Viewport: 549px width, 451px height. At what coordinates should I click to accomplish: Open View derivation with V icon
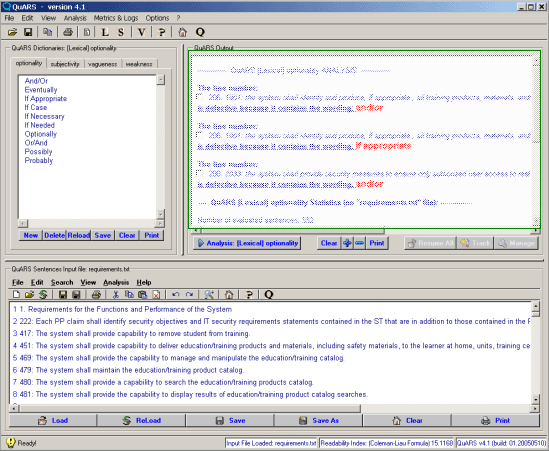(141, 33)
